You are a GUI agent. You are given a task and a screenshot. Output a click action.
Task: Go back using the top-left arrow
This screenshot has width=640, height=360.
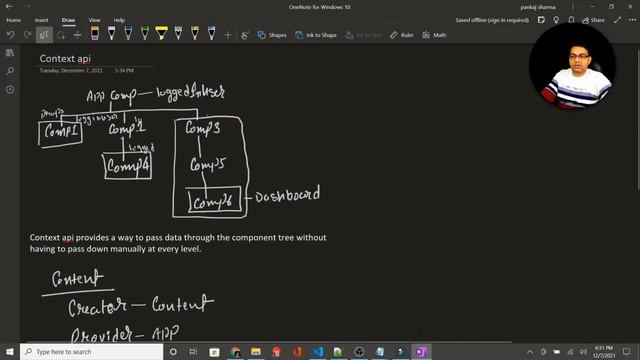click(9, 7)
